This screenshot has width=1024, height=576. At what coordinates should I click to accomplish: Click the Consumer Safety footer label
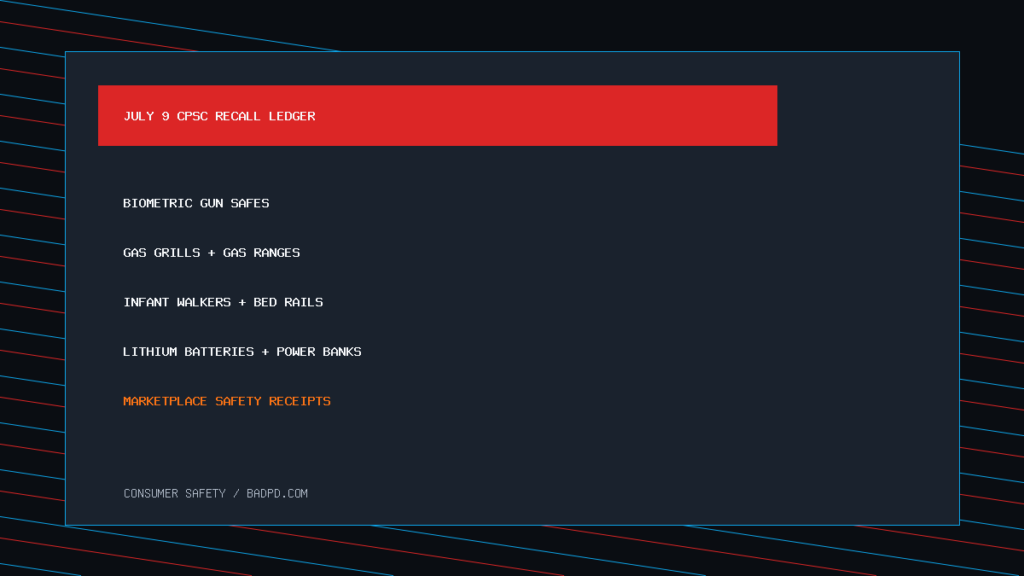[x=174, y=494]
